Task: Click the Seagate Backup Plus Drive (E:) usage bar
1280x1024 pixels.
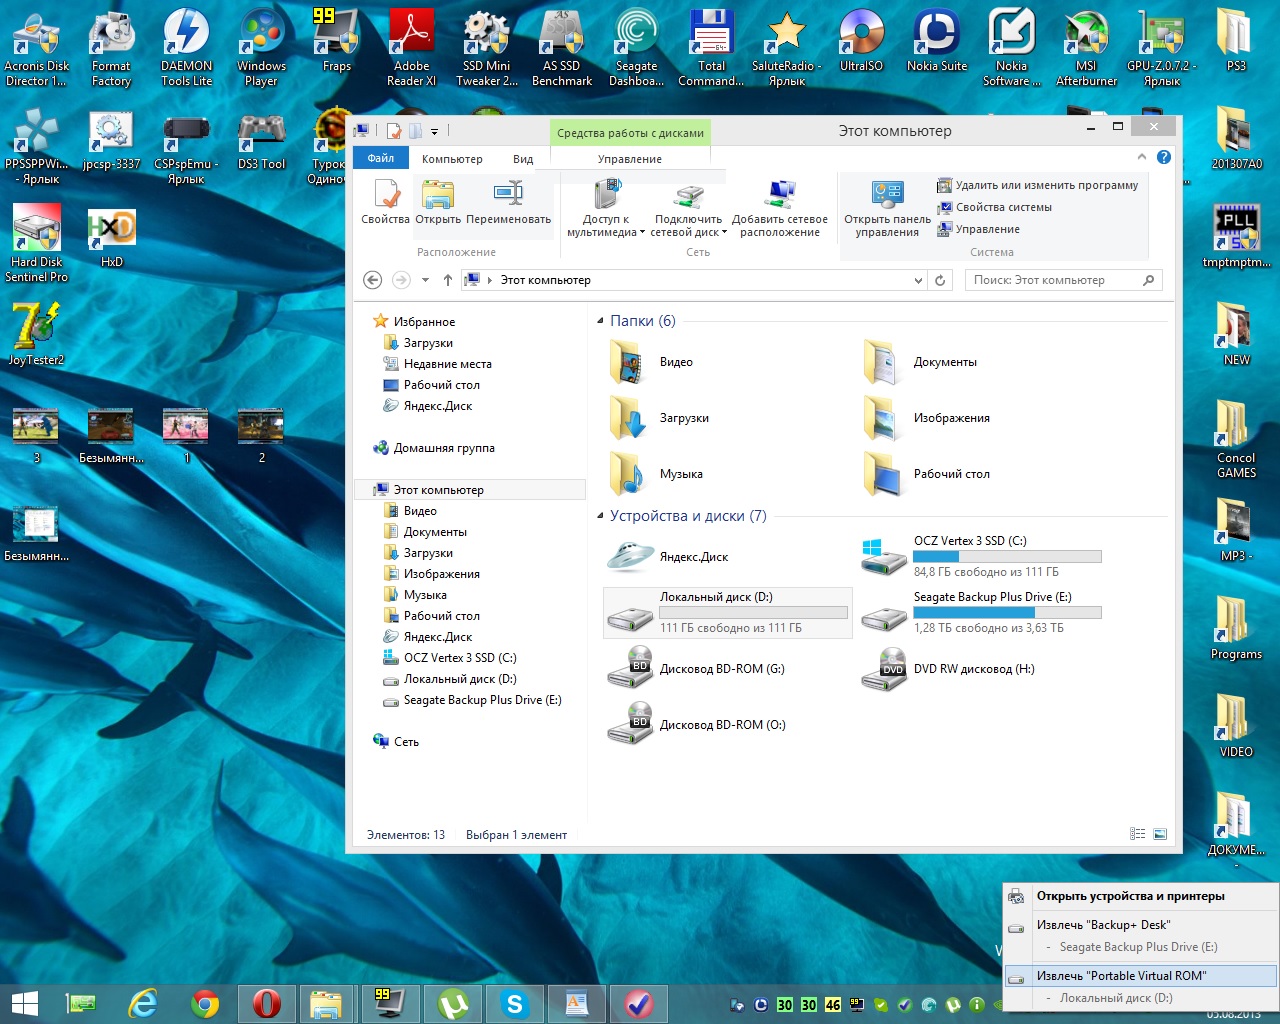Action: click(1007, 613)
